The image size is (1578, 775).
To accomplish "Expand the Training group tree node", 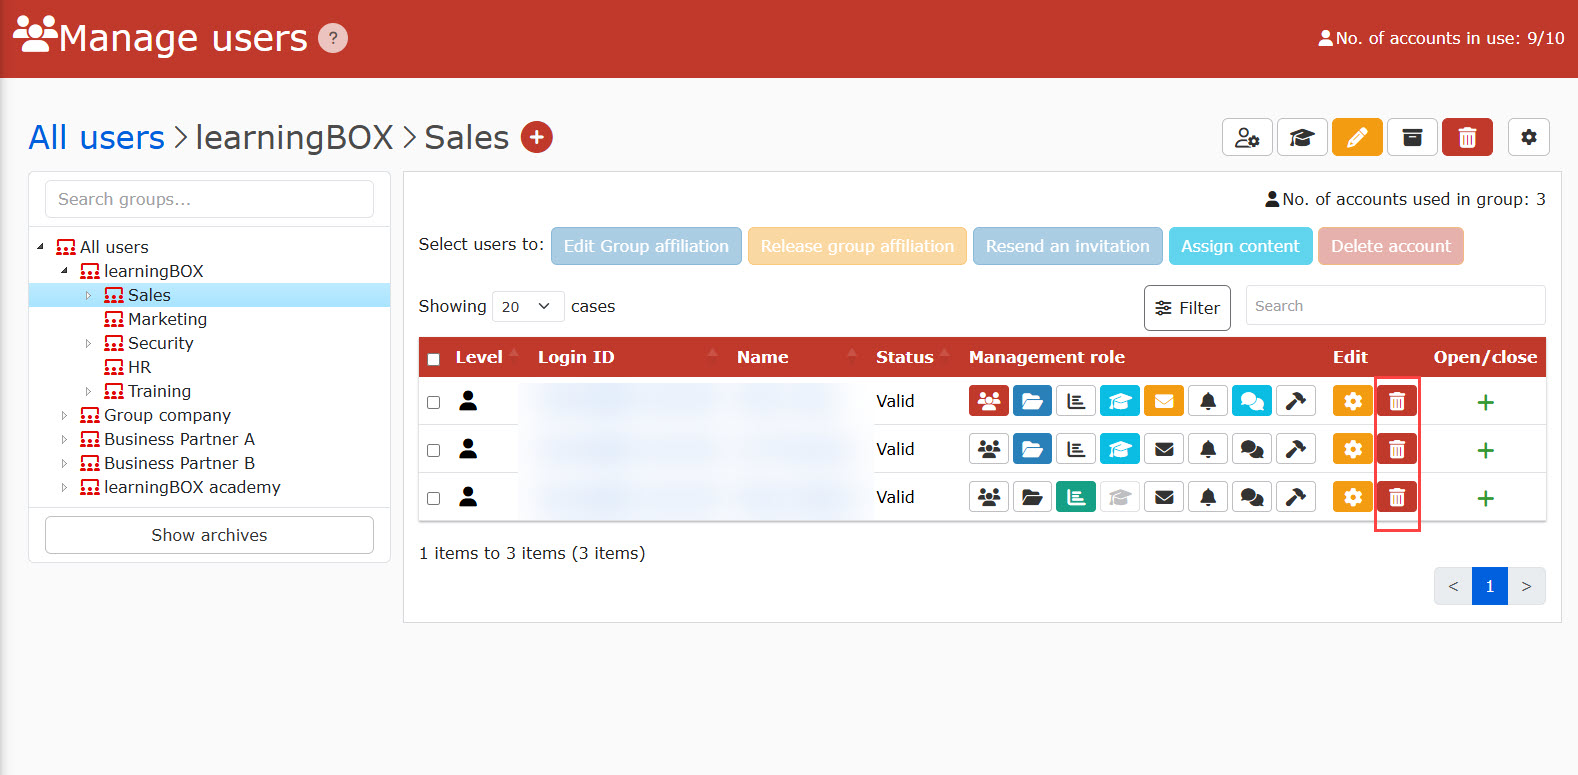I will [89, 391].
